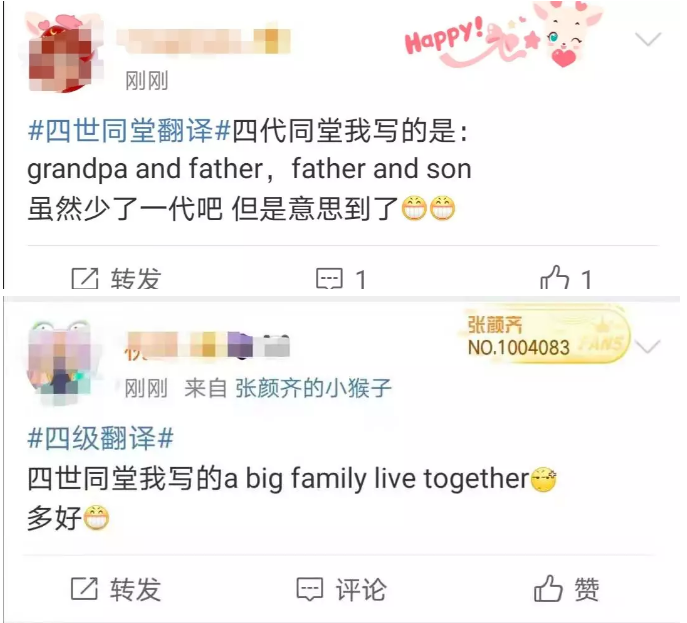
Task: Tap the 赞 thumbs-up icon on second post
Action: [548, 588]
